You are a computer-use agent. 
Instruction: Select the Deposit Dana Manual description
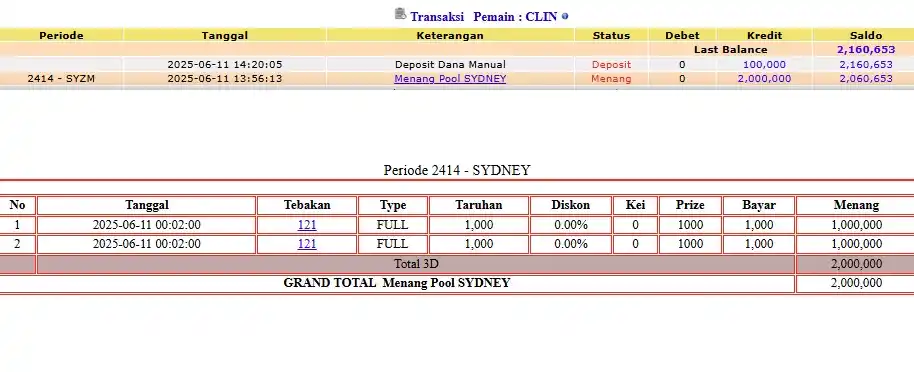(x=450, y=65)
